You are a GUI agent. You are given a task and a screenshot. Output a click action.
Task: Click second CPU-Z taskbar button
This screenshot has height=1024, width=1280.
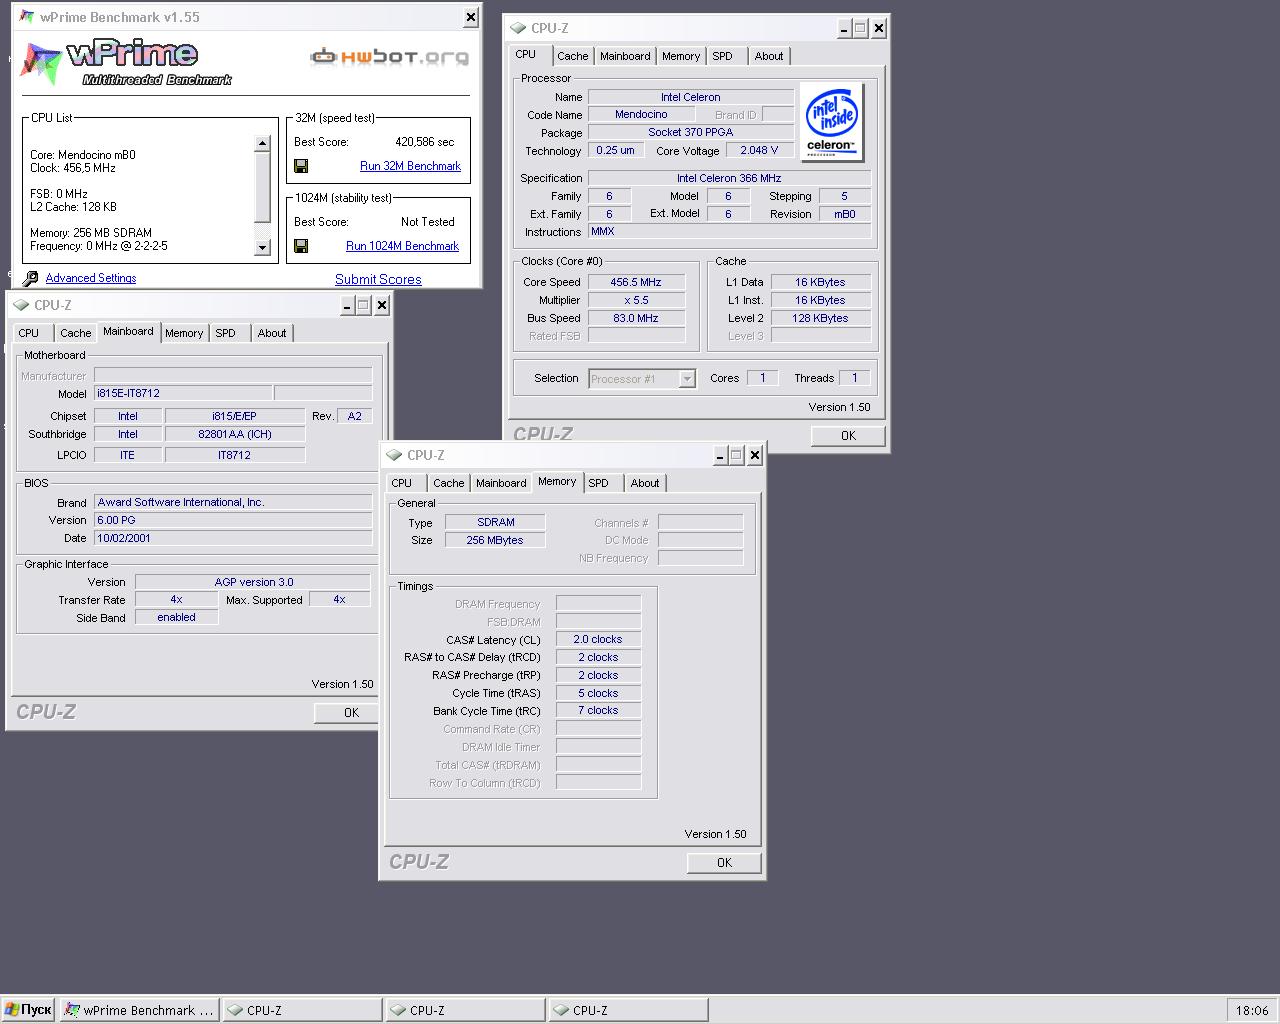(x=465, y=1010)
